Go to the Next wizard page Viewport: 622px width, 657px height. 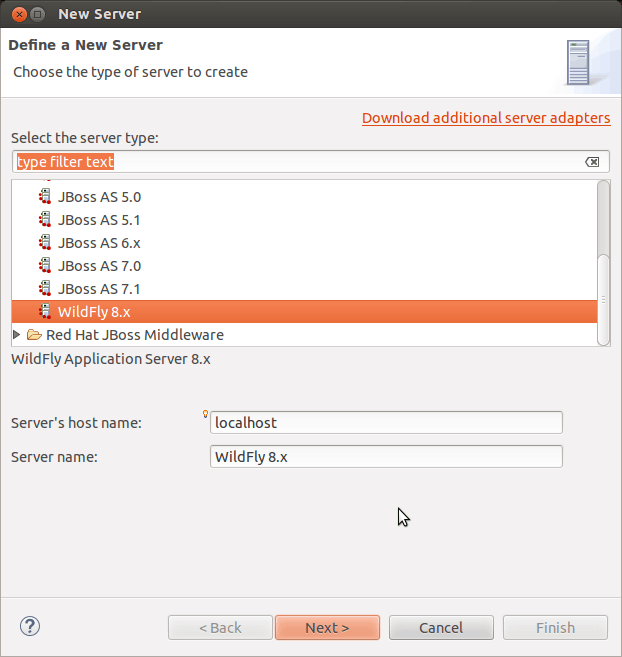327,627
